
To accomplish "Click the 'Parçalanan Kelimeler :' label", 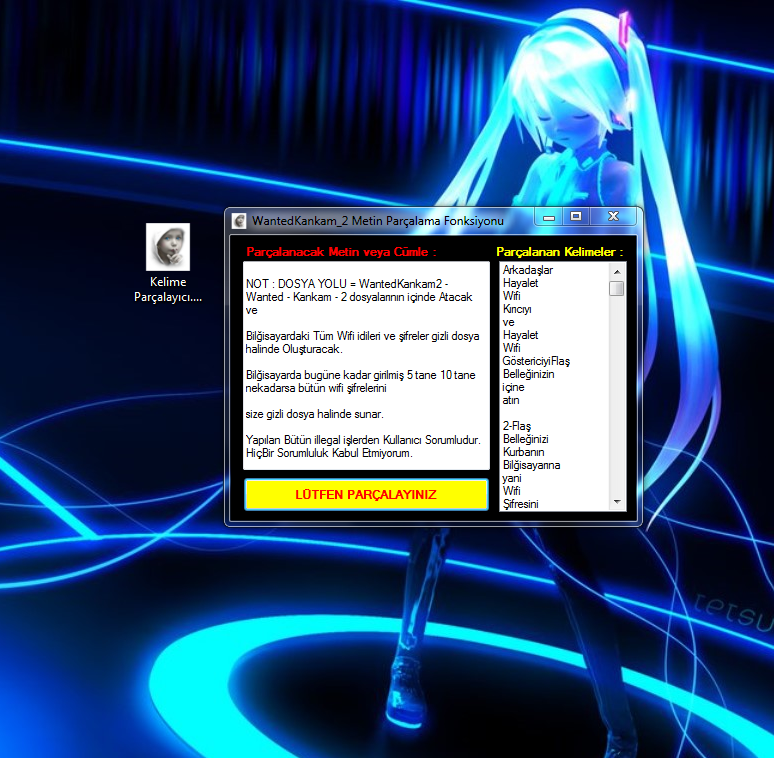I will click(560, 252).
